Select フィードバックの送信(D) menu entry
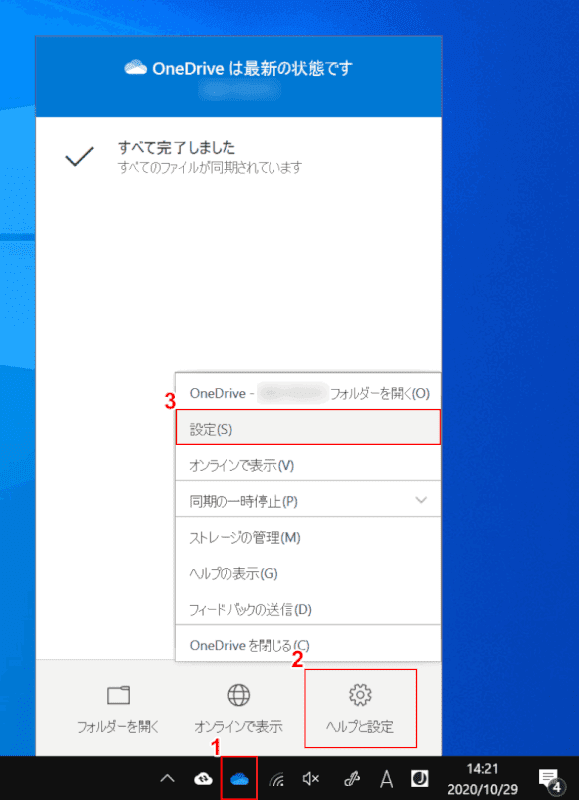The image size is (579, 800). 308,609
